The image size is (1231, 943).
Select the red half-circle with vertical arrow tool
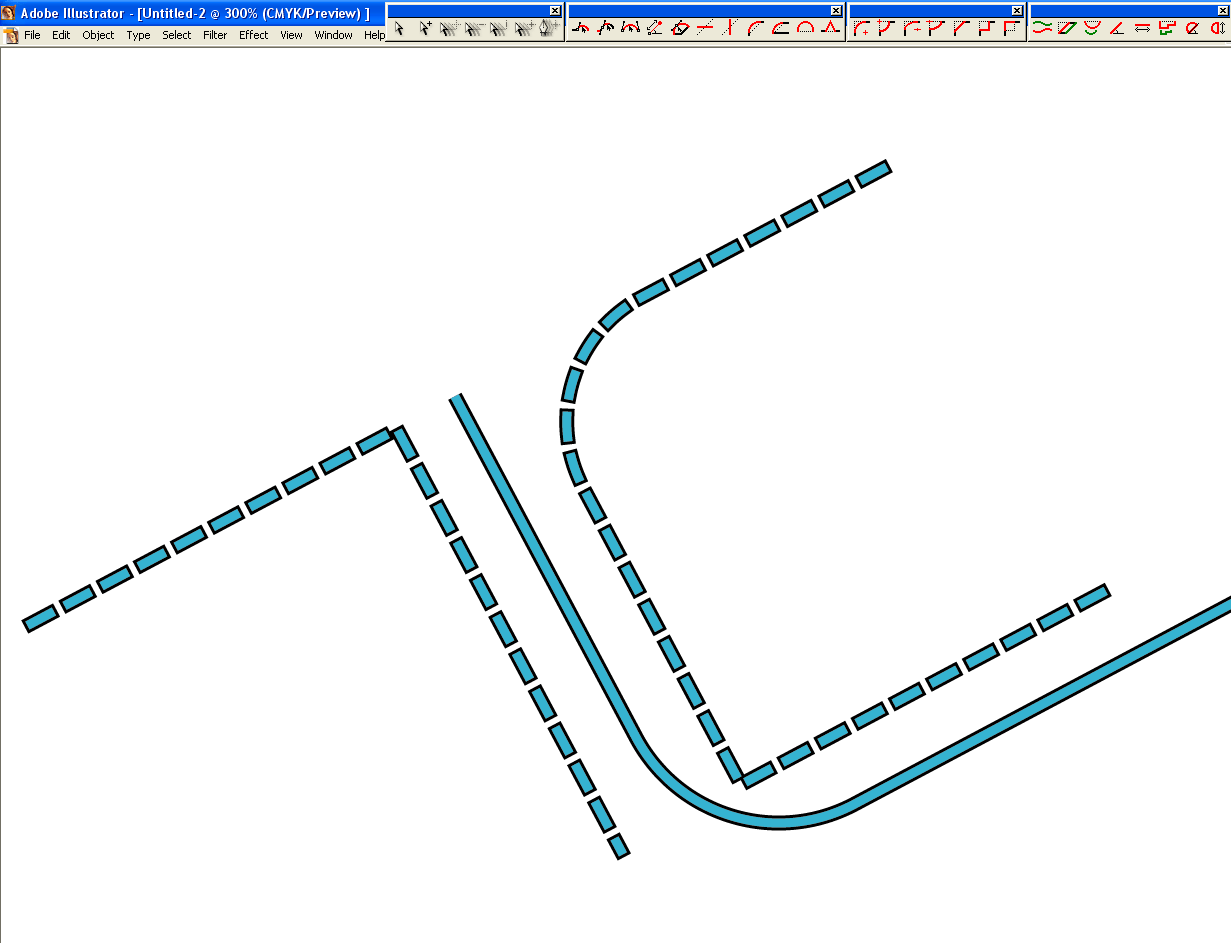(1219, 28)
